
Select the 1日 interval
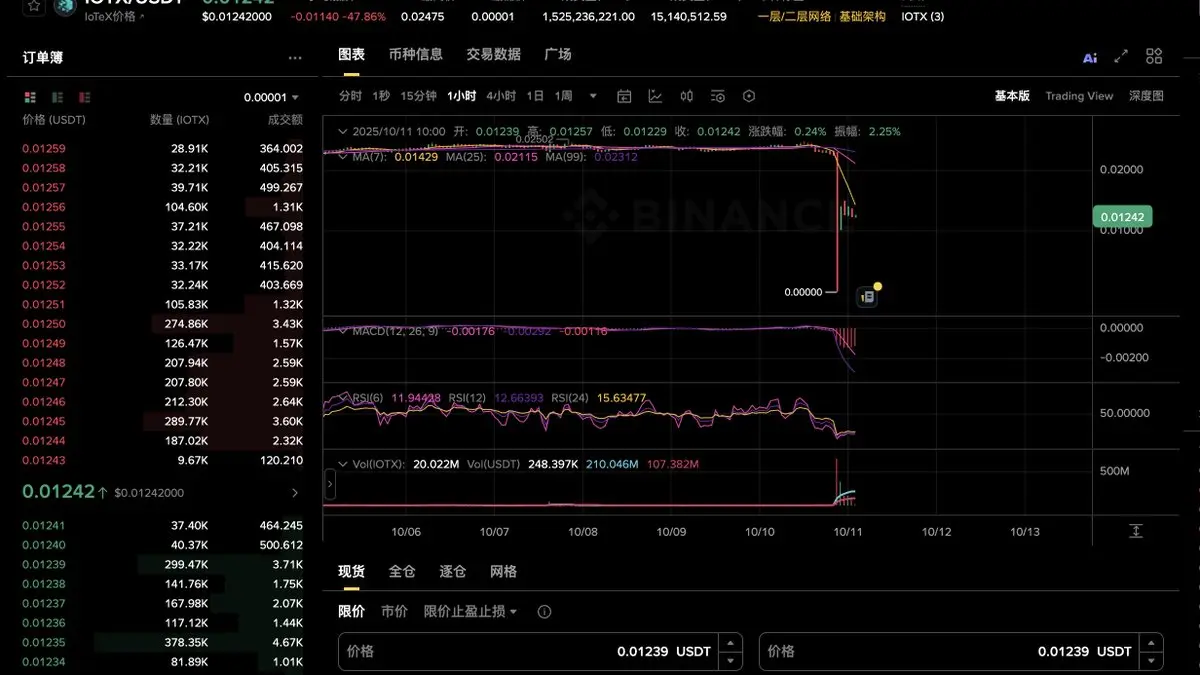pos(535,96)
